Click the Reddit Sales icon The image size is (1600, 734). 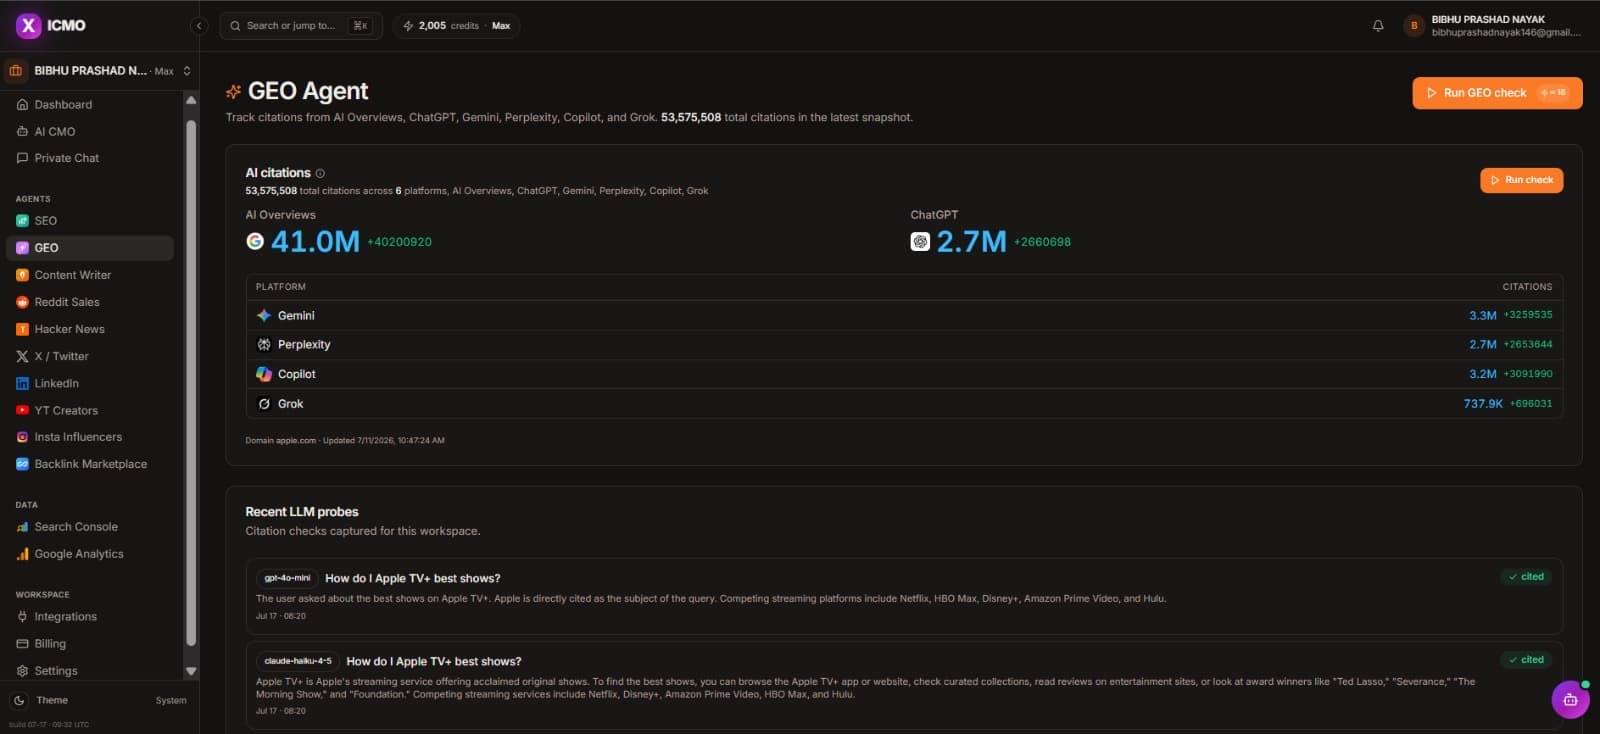pyautogui.click(x=22, y=302)
